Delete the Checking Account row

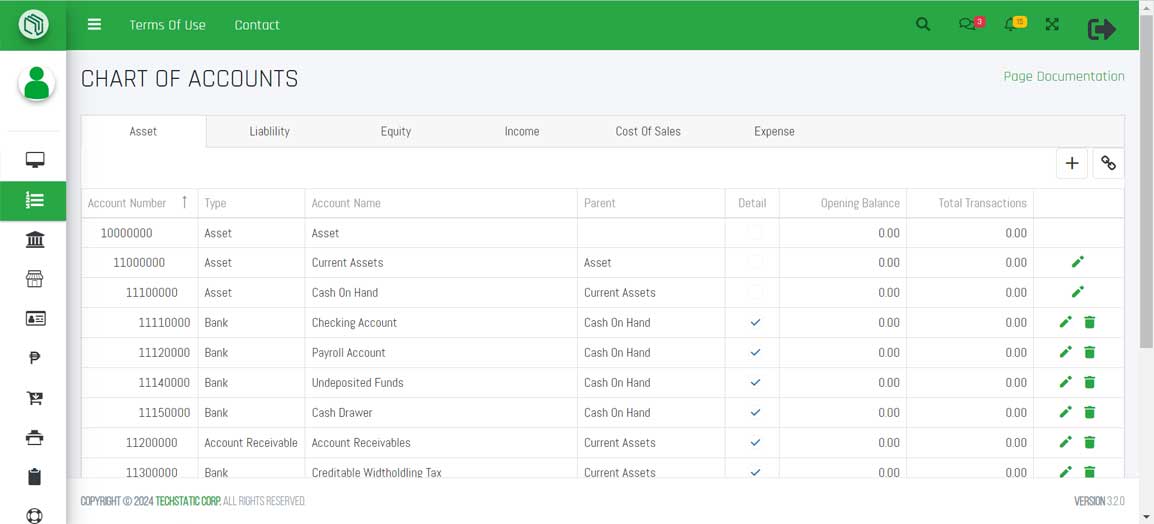1090,322
